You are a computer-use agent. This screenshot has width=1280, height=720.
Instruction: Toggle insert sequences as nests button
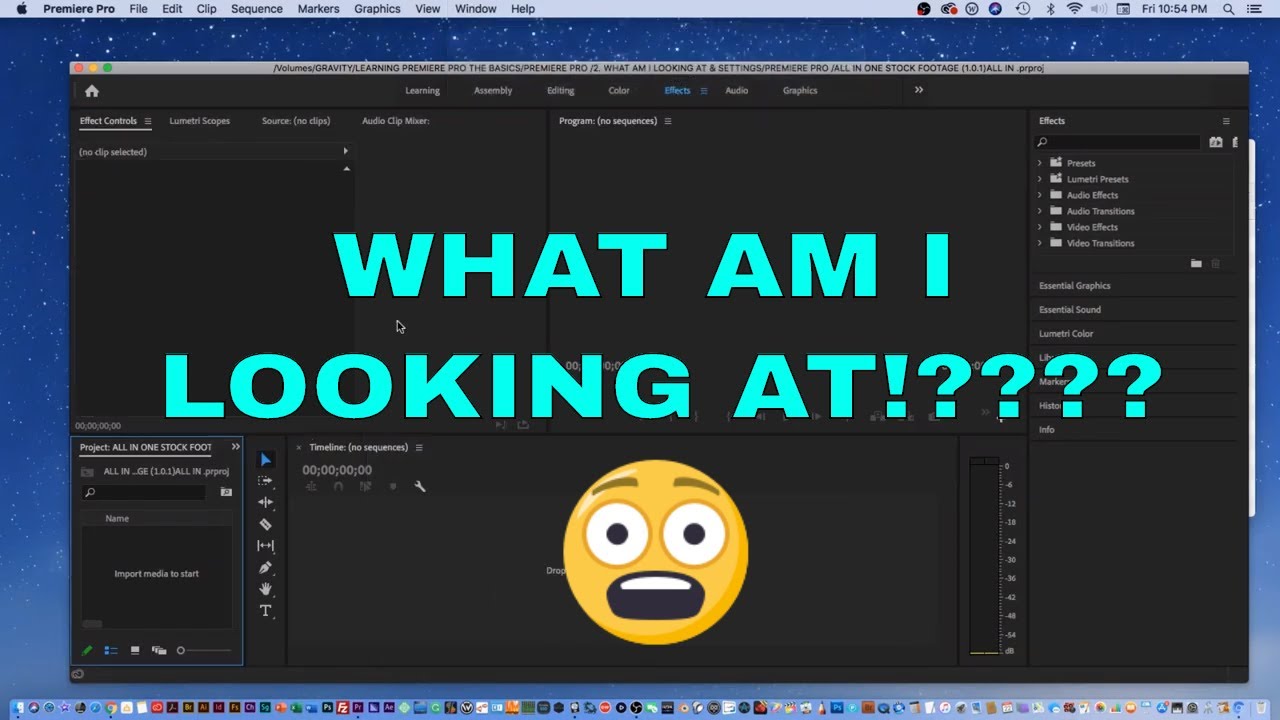311,486
